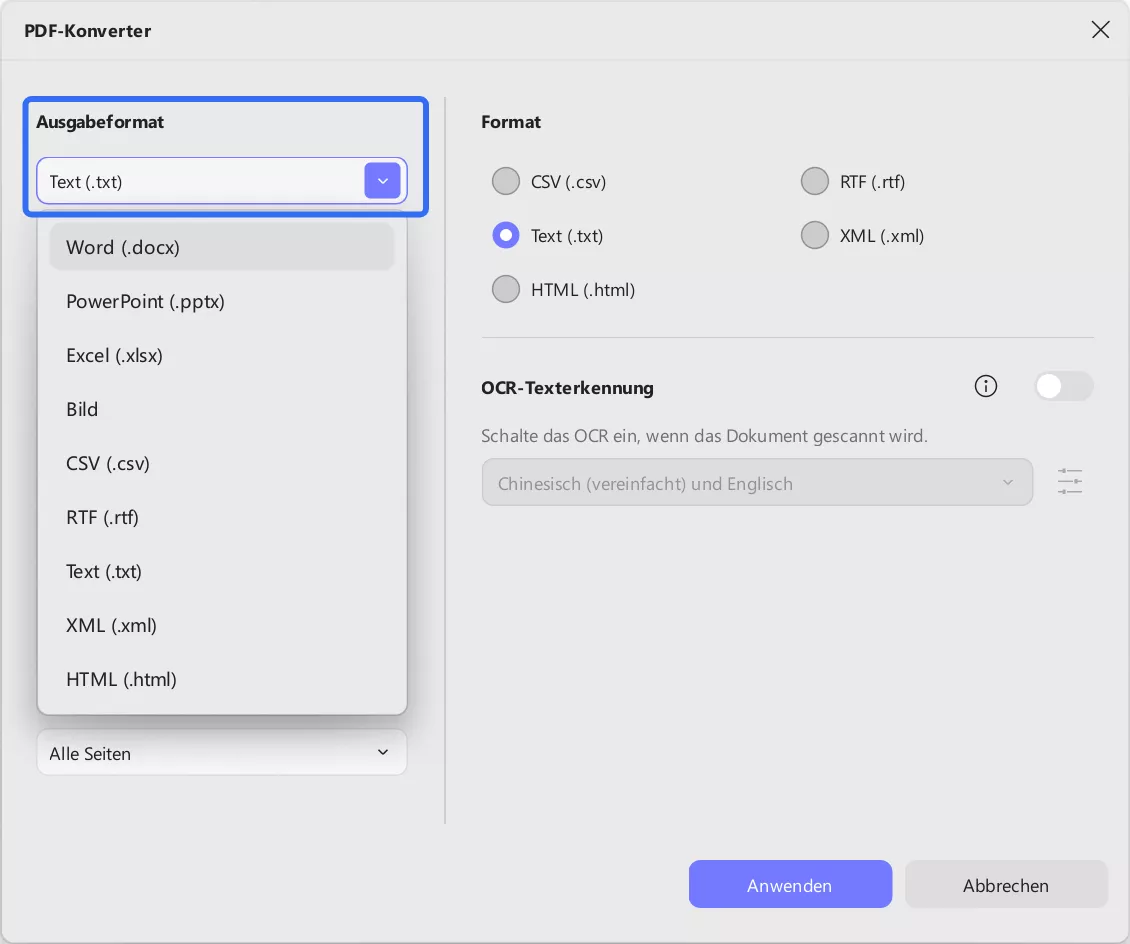The height and width of the screenshot is (944, 1130).
Task: Select the HTML (.html) radio button
Action: (x=506, y=290)
